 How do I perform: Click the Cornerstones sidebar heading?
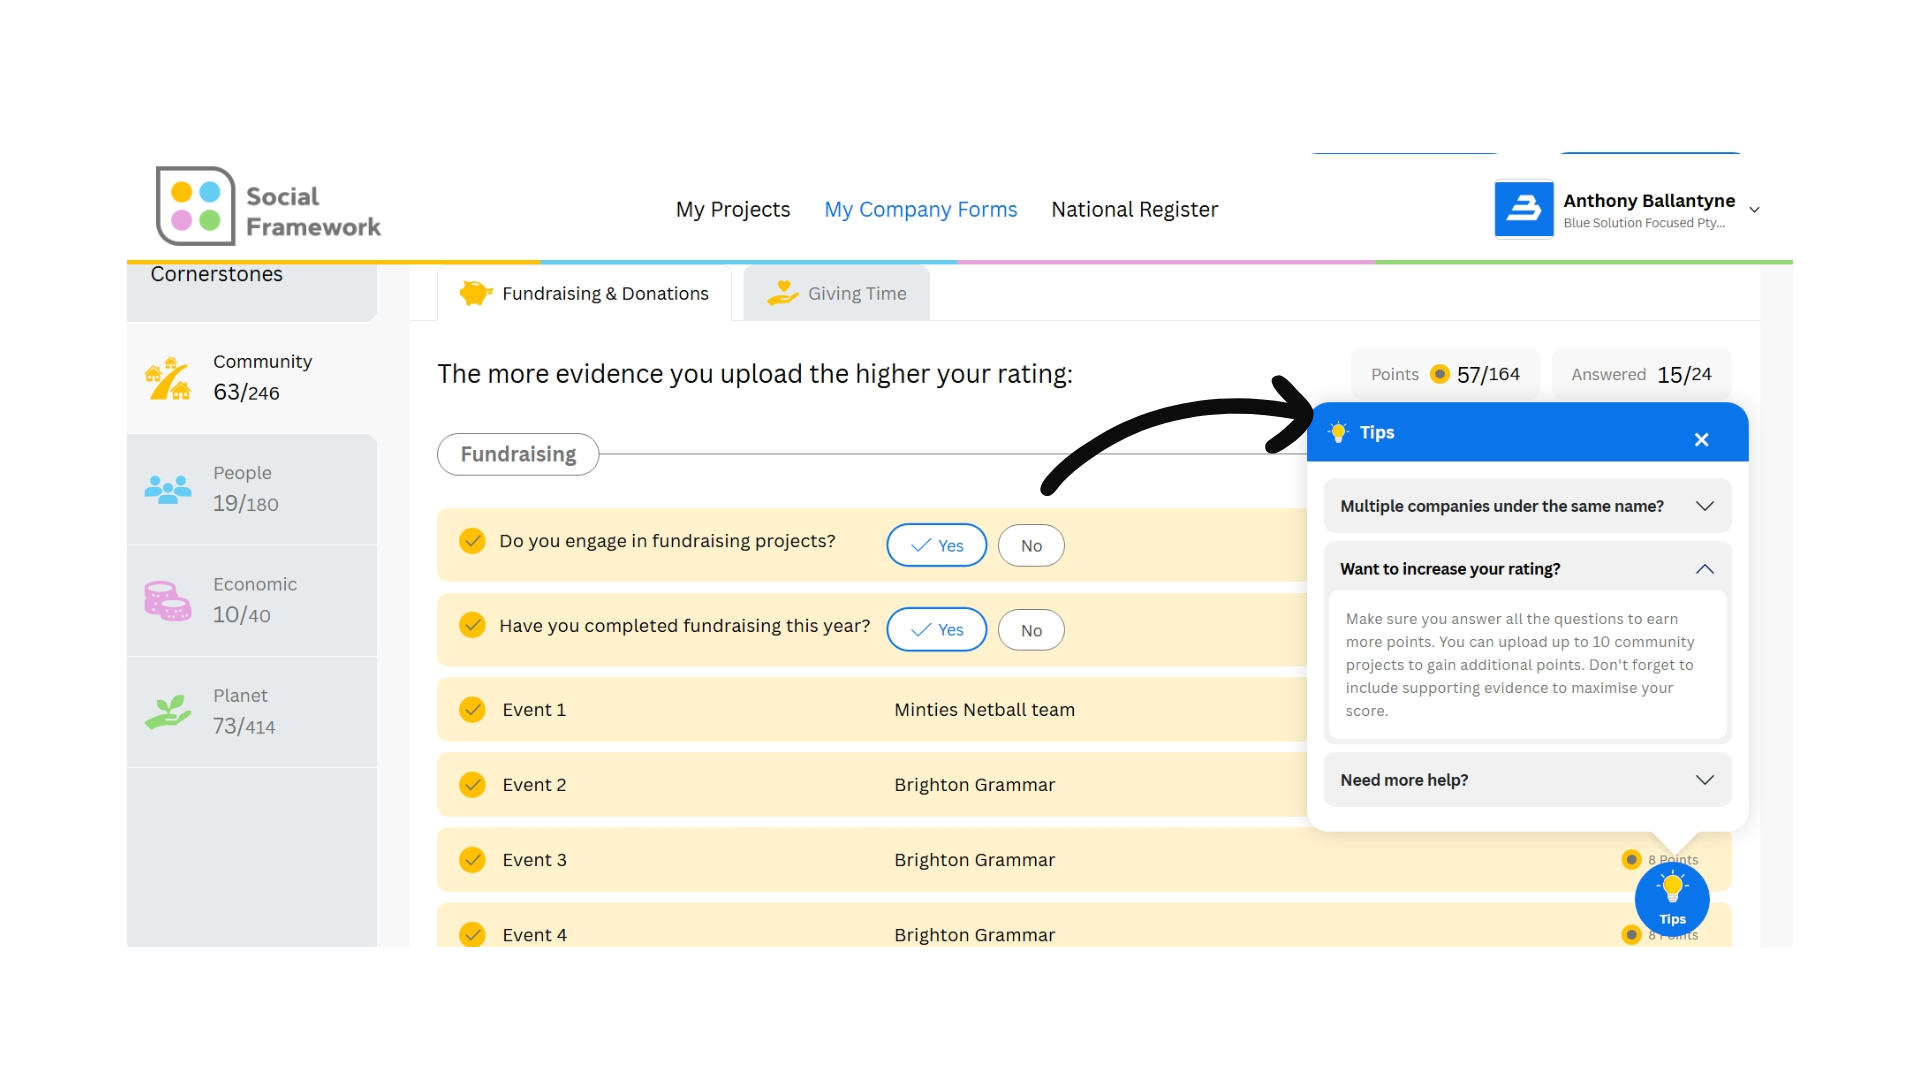[x=216, y=274]
